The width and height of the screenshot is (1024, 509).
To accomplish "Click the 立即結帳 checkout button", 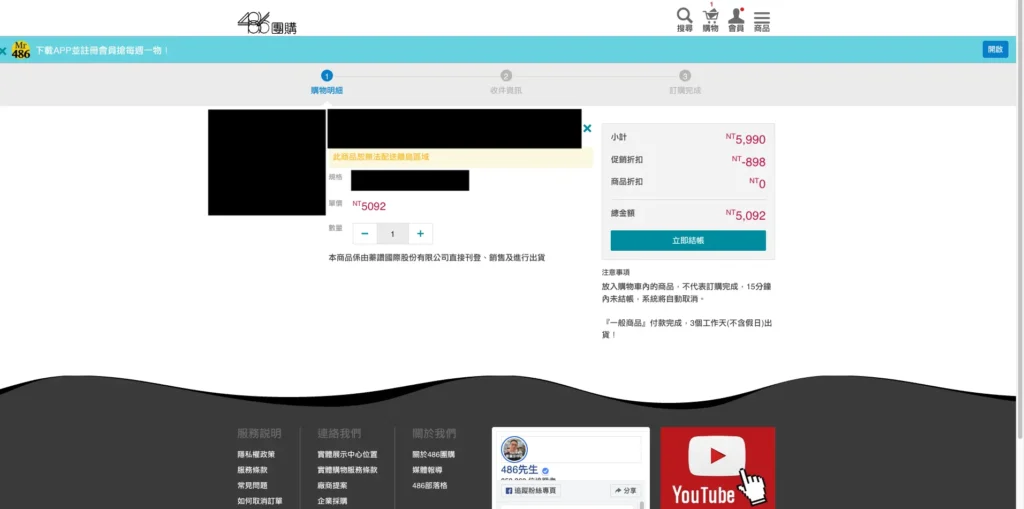I will click(x=688, y=240).
